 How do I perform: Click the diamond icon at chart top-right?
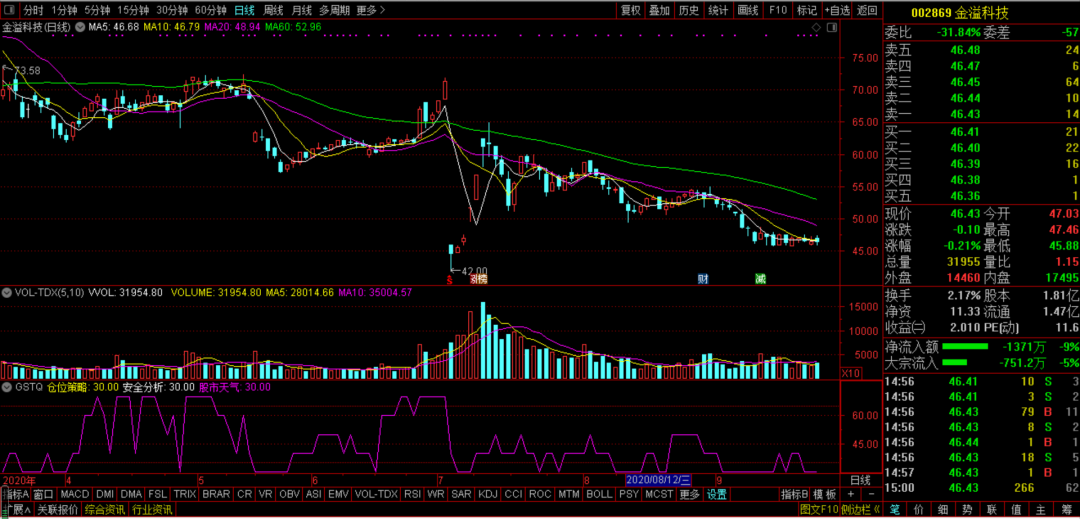coord(817,27)
